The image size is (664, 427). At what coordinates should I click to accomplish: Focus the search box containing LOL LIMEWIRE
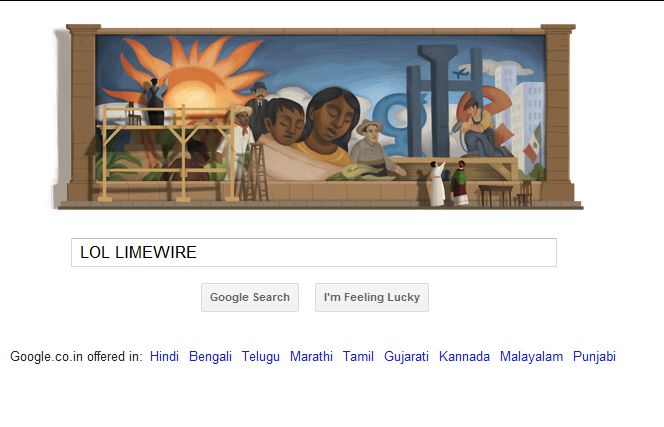pyautogui.click(x=314, y=252)
